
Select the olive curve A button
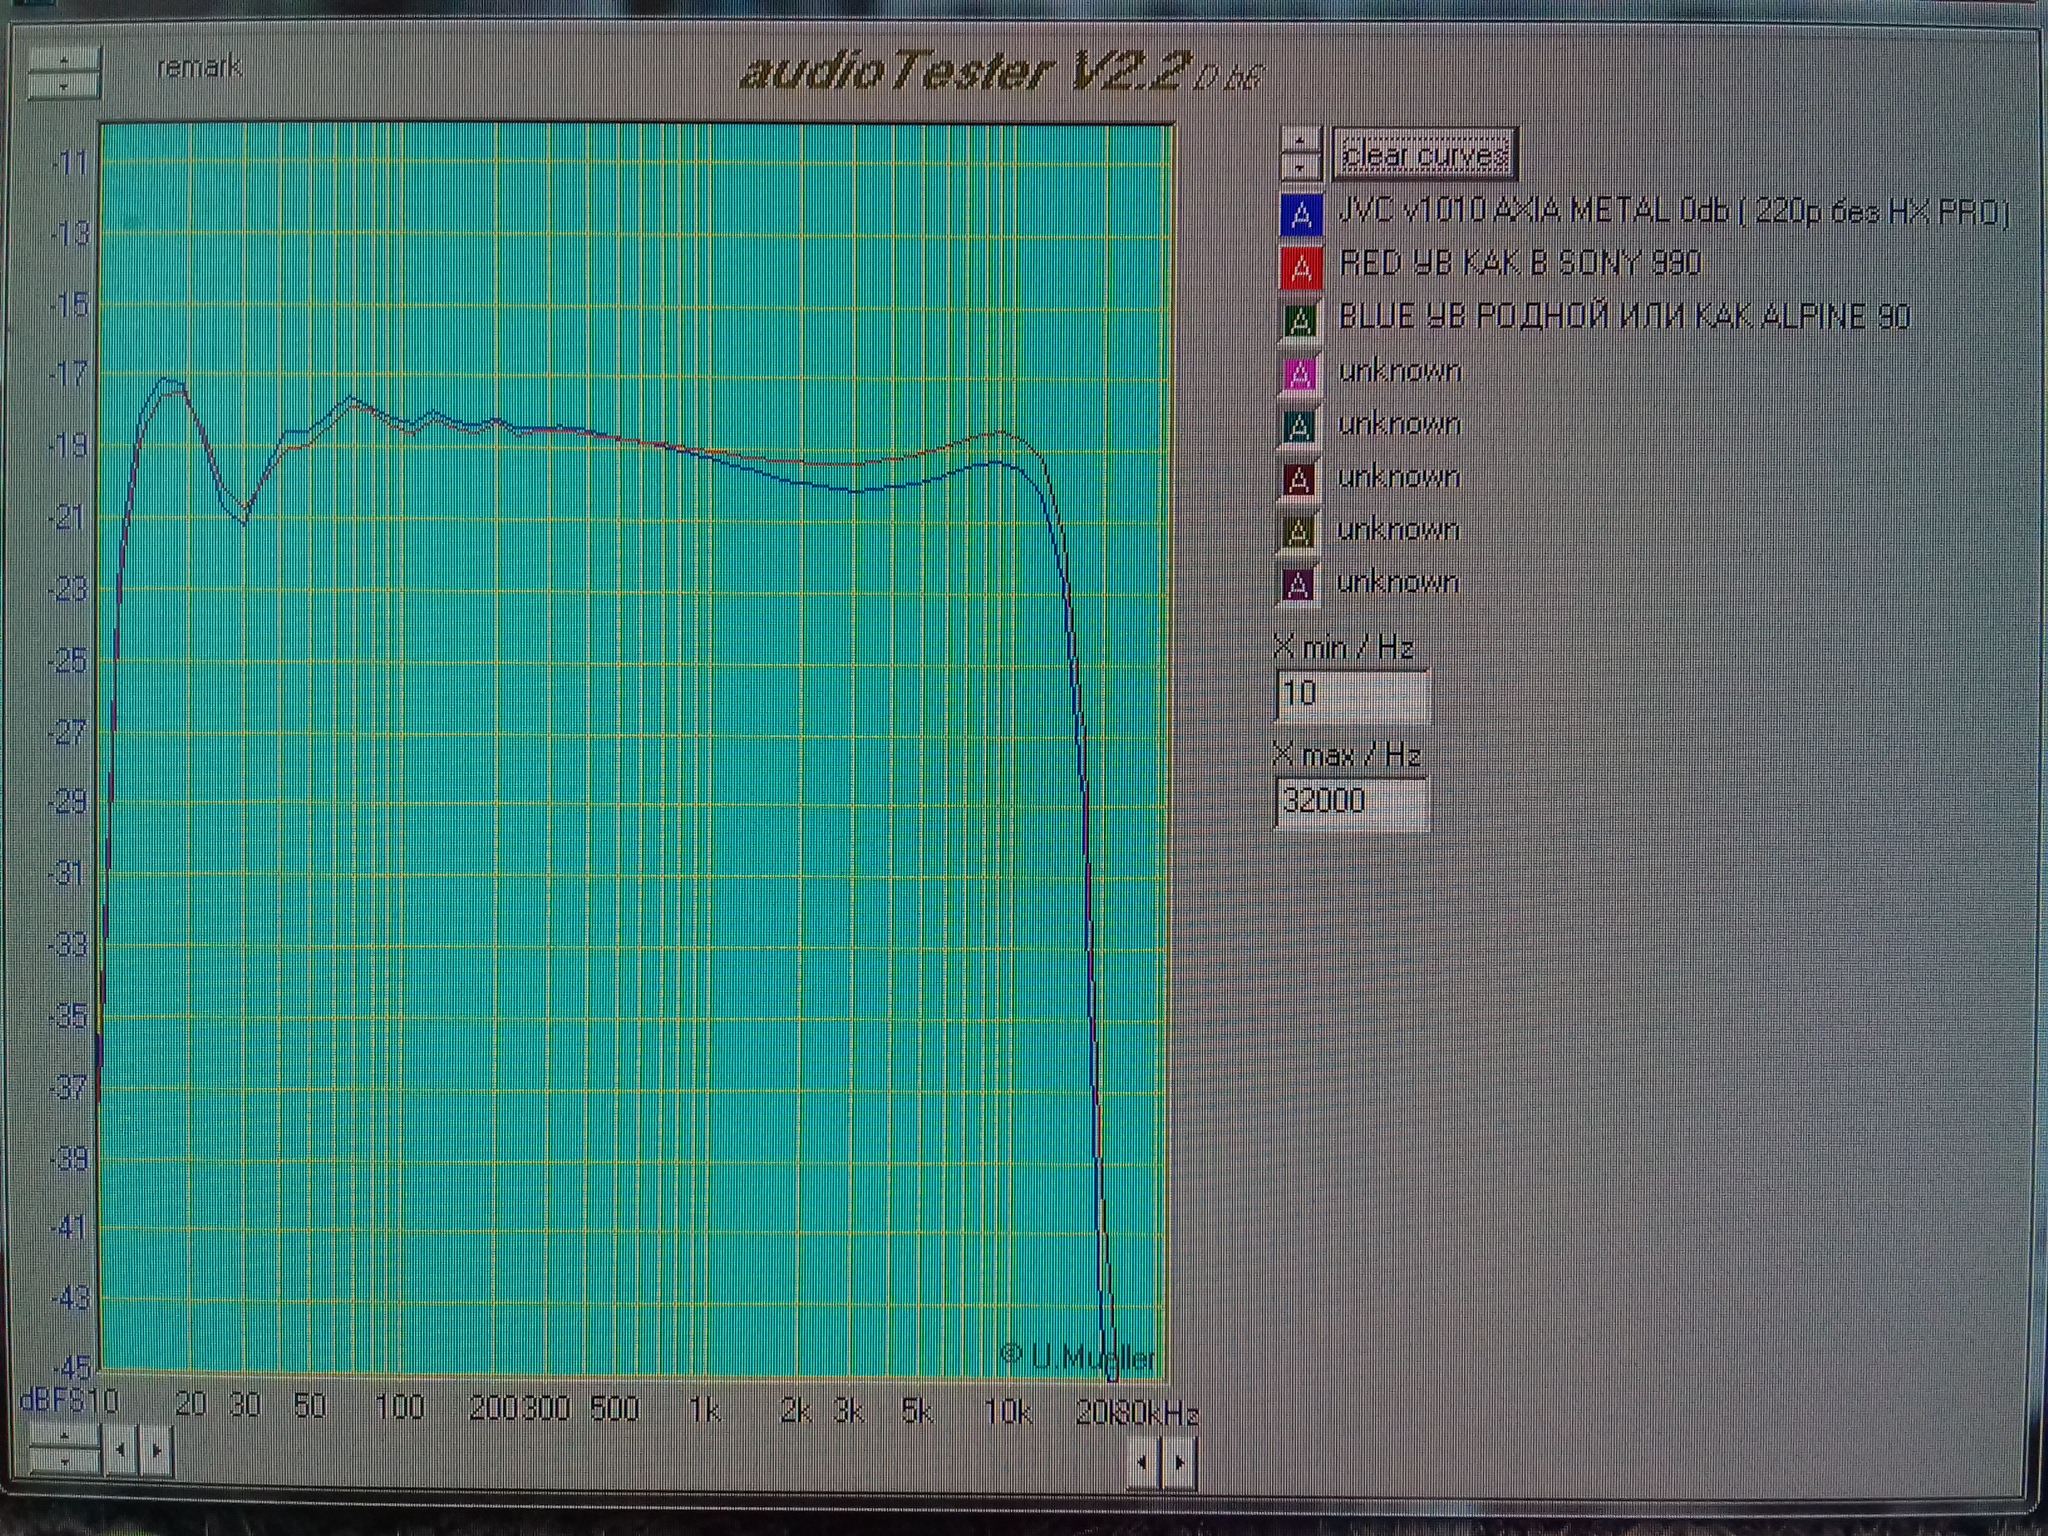pos(1298,532)
